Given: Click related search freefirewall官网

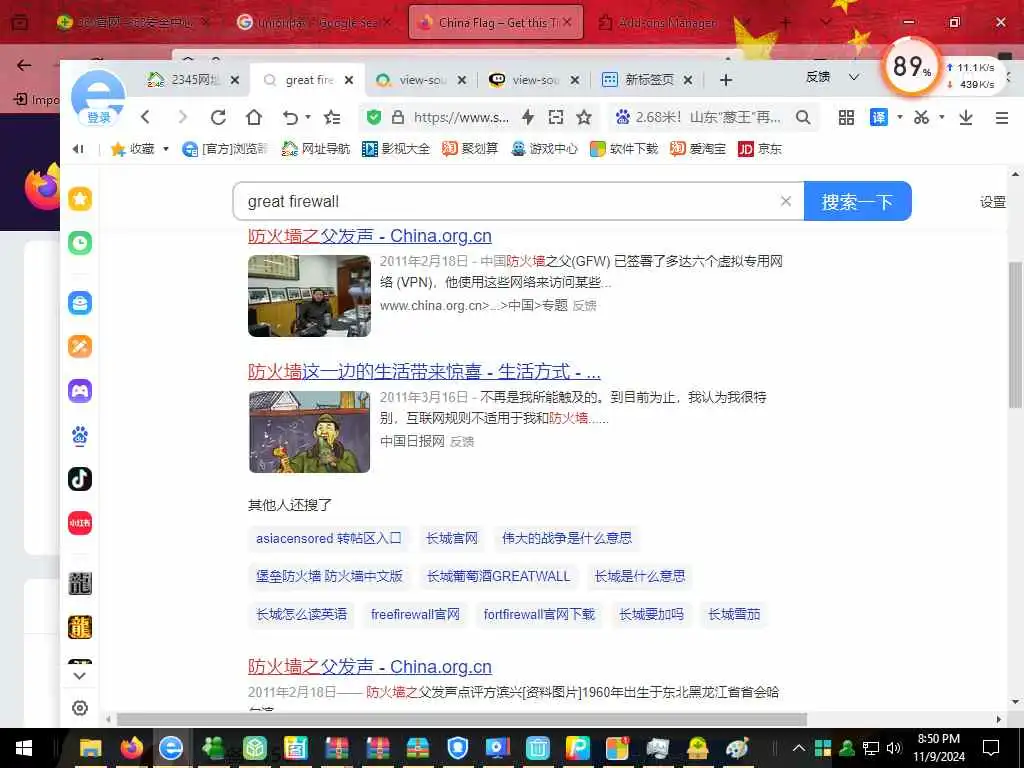Looking at the screenshot, I should (x=415, y=614).
